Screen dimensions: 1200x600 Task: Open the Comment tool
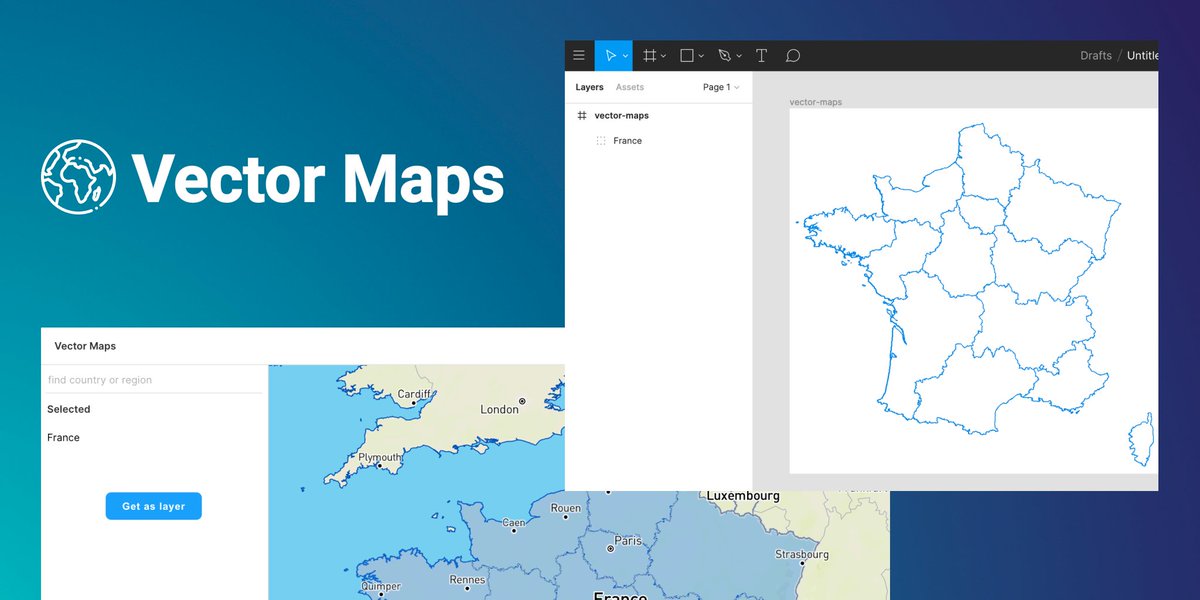pyautogui.click(x=792, y=55)
